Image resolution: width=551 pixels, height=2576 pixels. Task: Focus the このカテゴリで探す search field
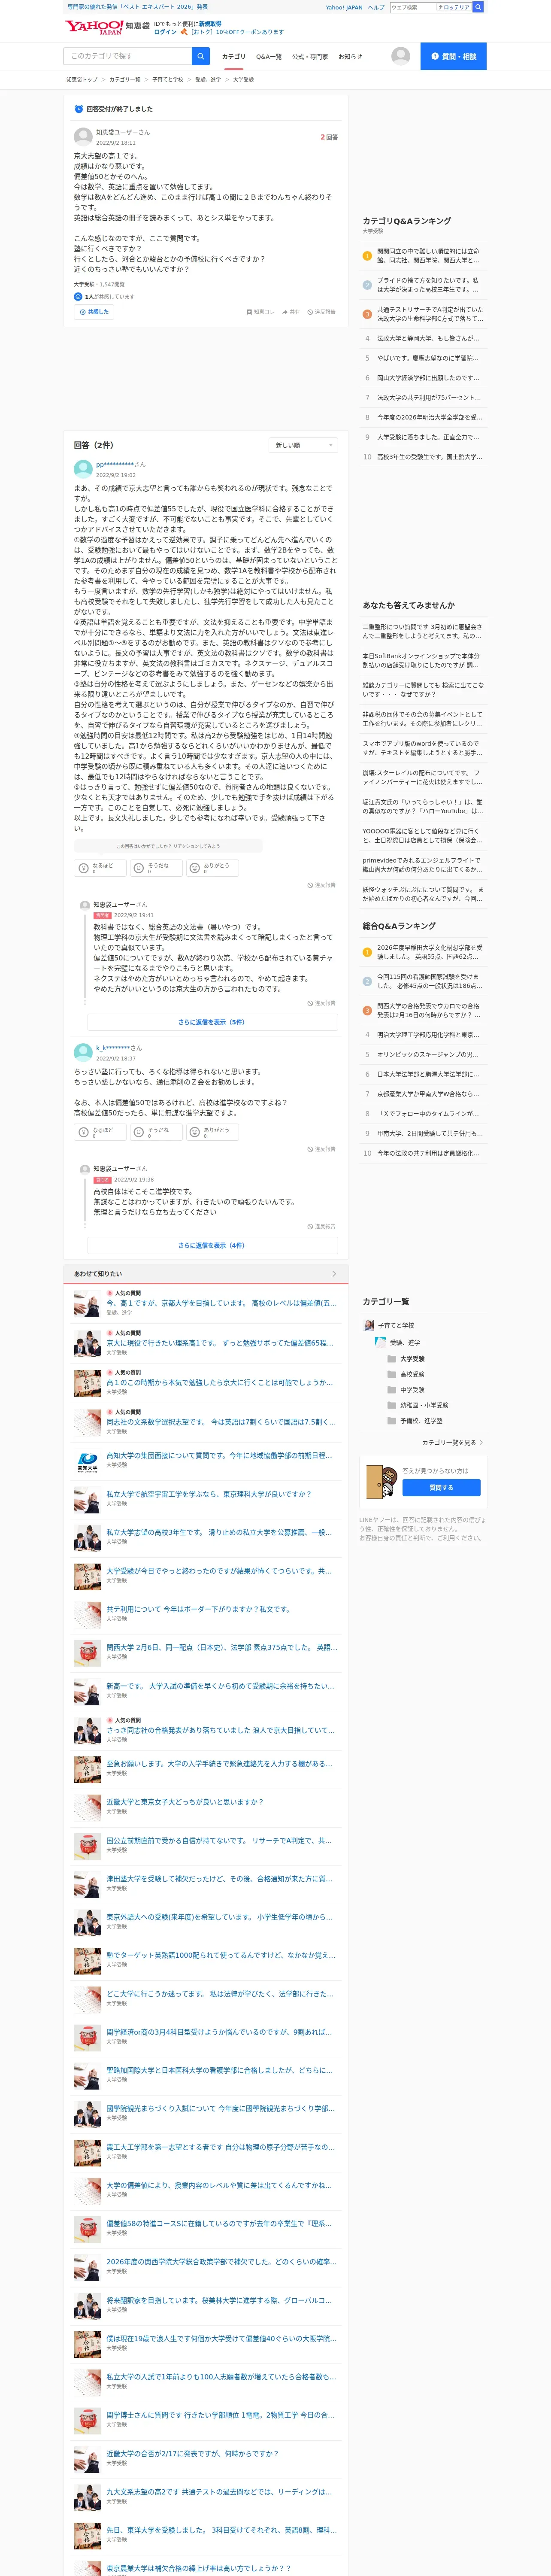tap(127, 56)
